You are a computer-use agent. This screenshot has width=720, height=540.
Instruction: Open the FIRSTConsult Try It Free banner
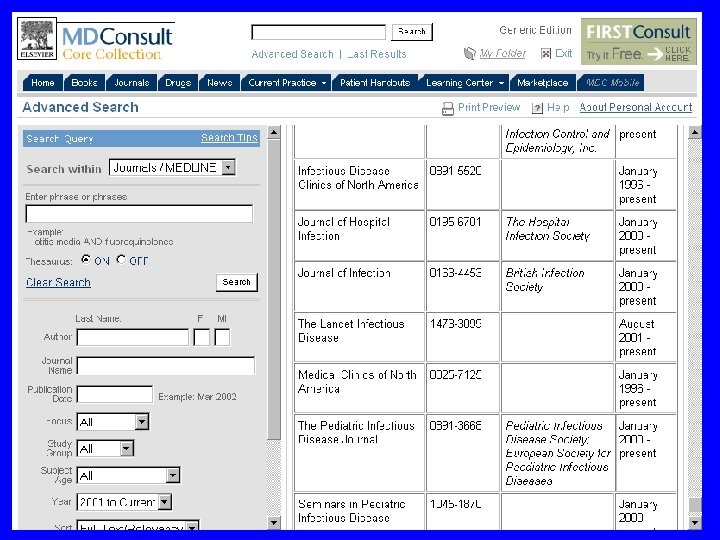(x=638, y=41)
